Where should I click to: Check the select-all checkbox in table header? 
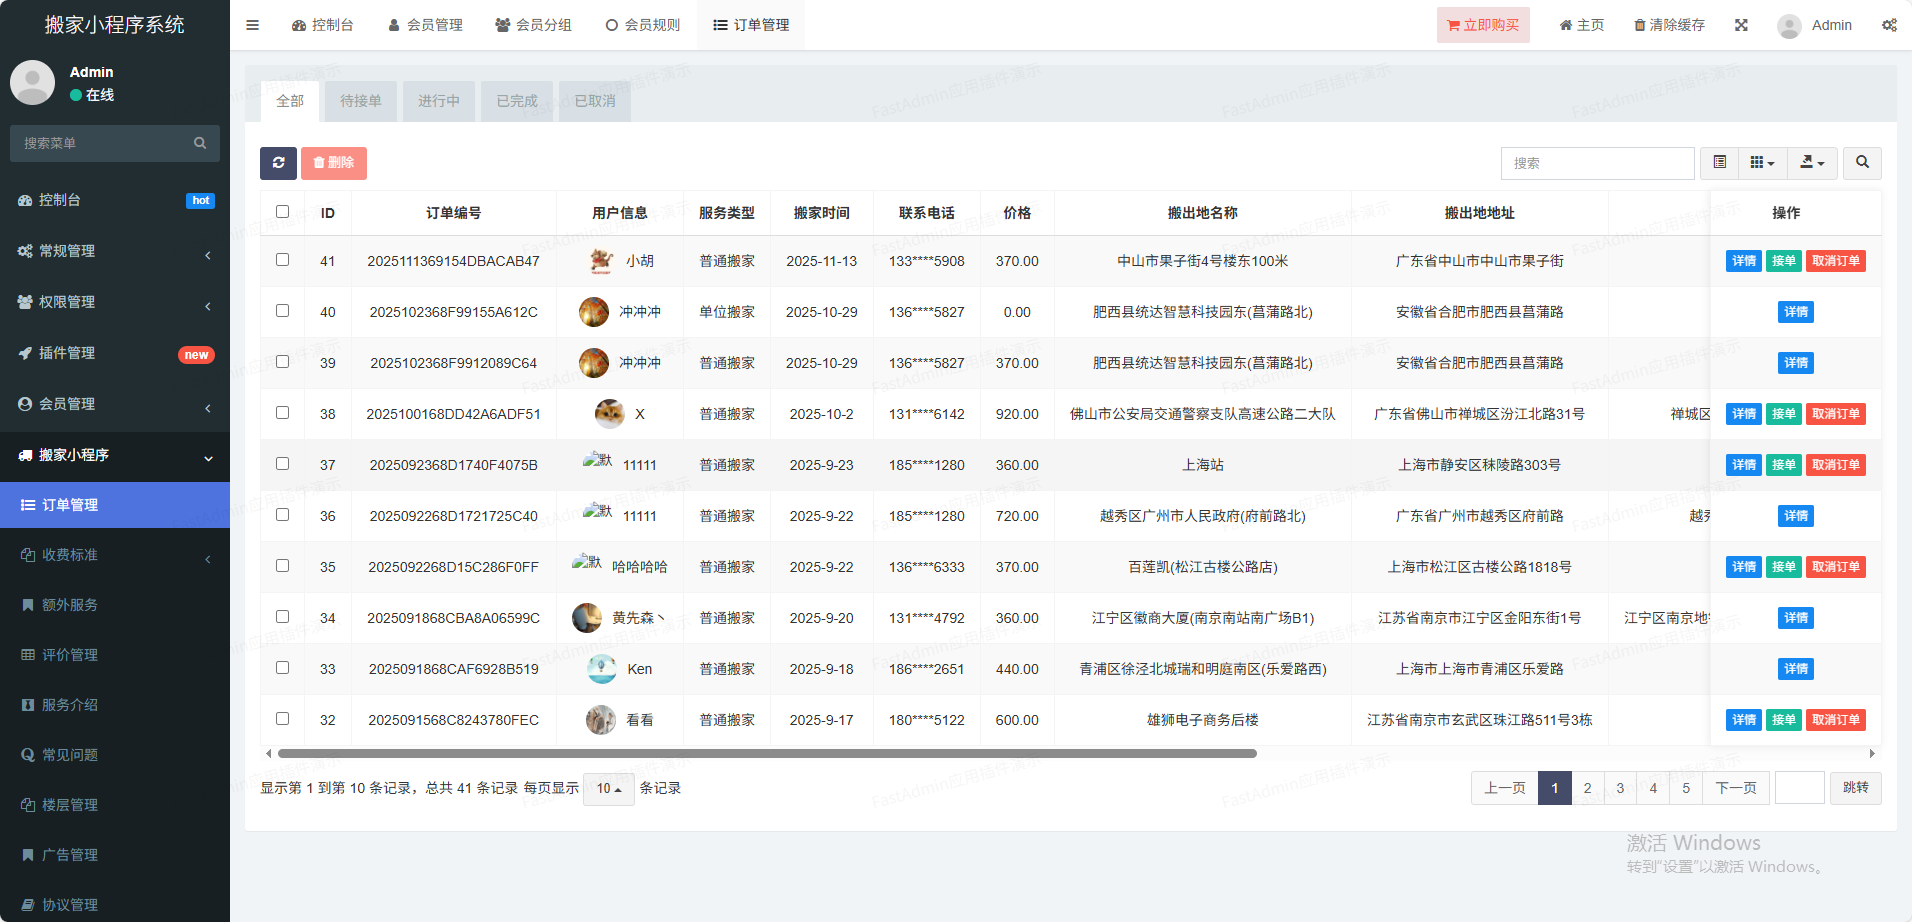tap(282, 212)
